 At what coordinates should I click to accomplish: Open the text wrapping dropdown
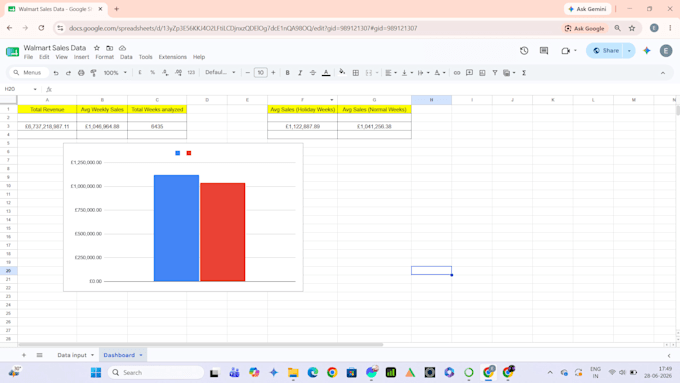[x=423, y=73]
